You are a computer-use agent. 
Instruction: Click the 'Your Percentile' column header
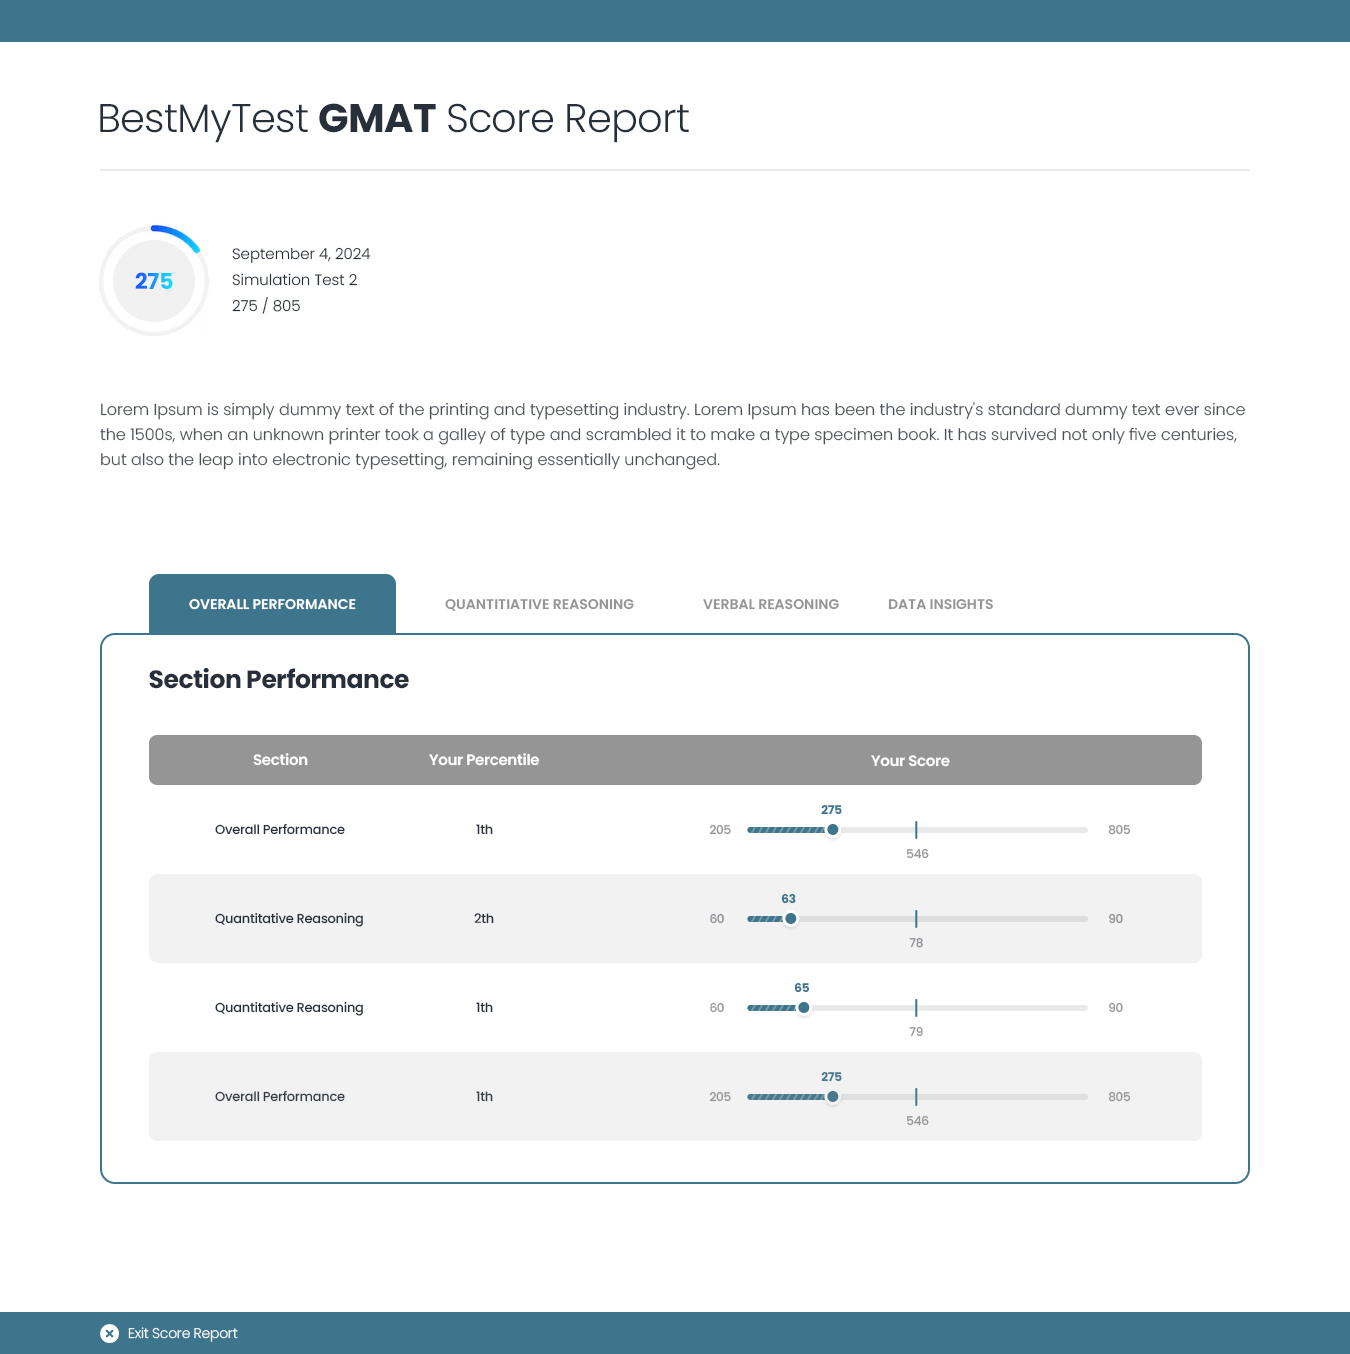[484, 760]
